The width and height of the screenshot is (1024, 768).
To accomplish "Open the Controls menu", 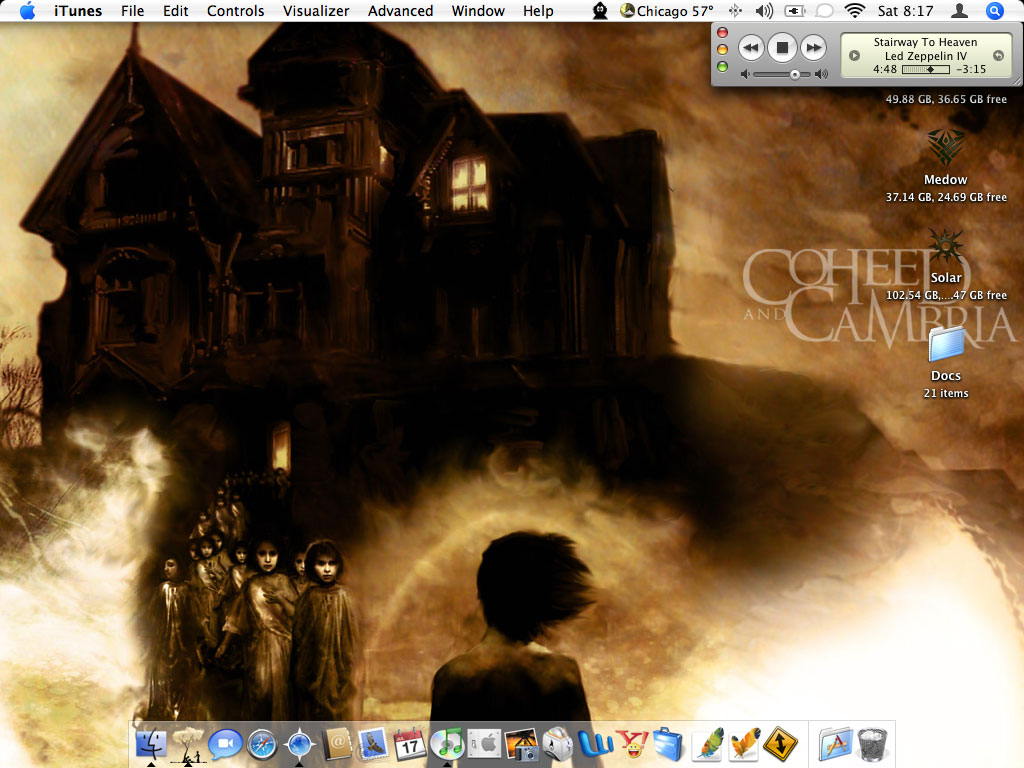I will pos(236,10).
